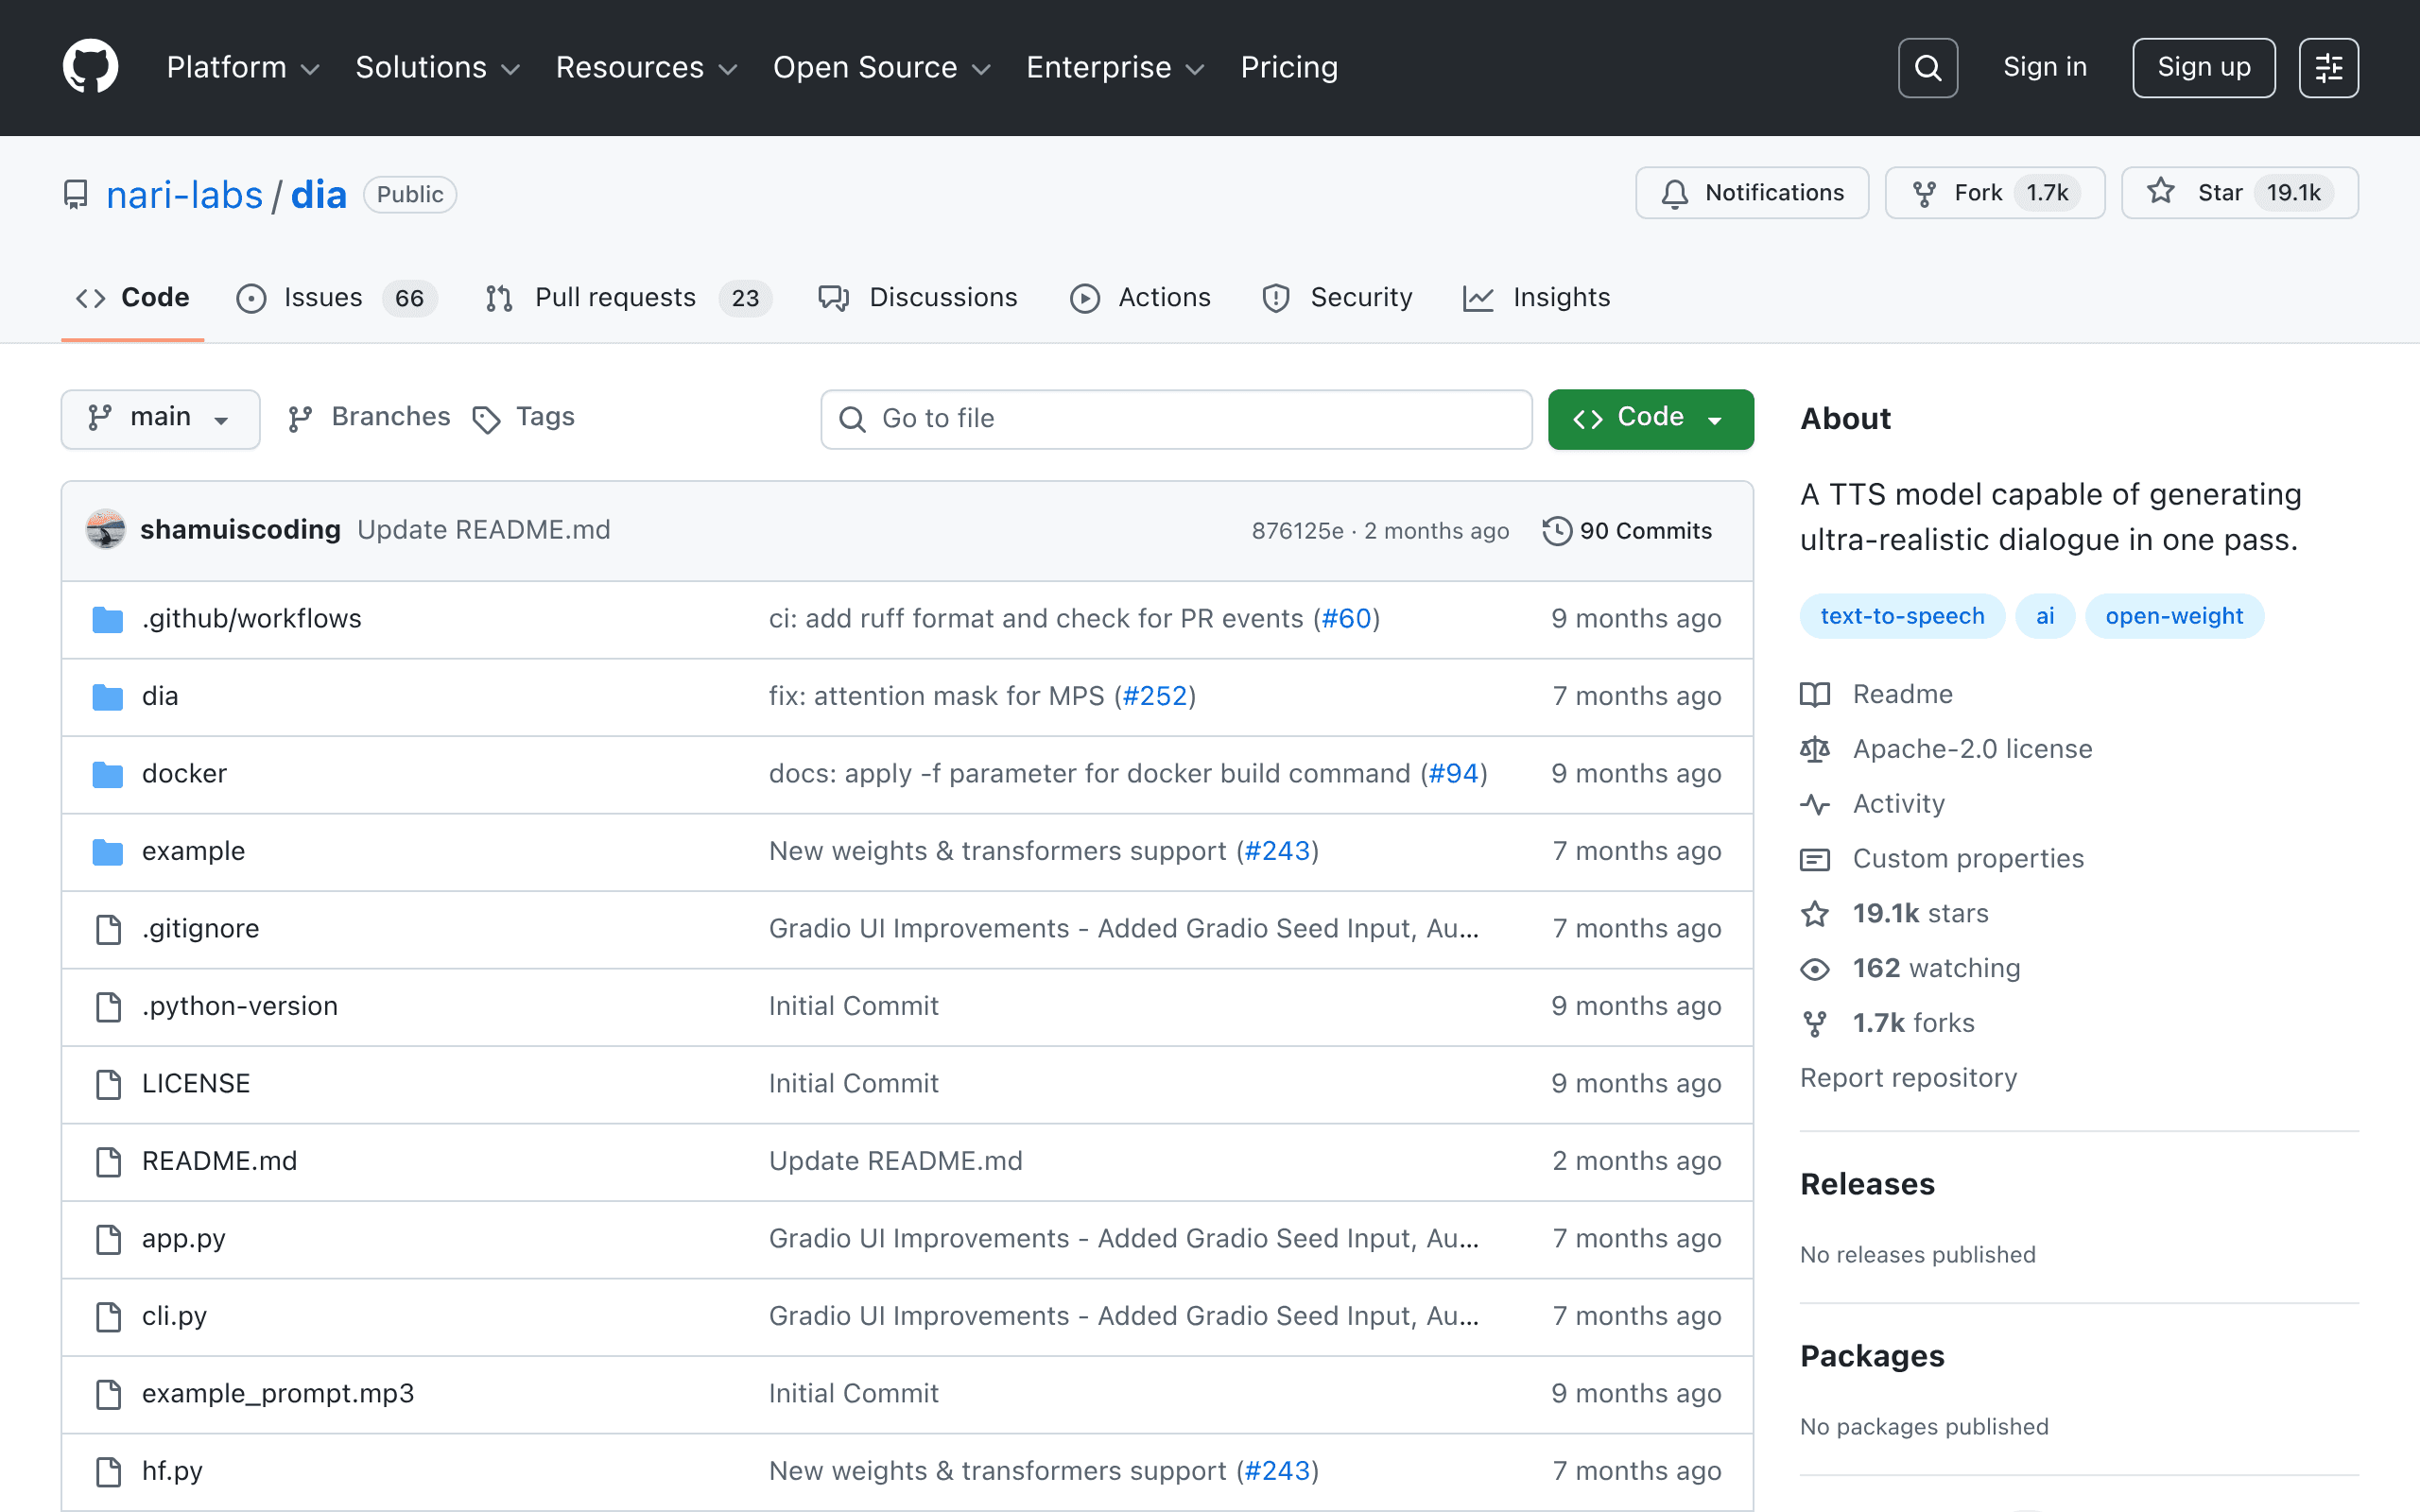Click the LICENSE file icon

coord(108,1084)
